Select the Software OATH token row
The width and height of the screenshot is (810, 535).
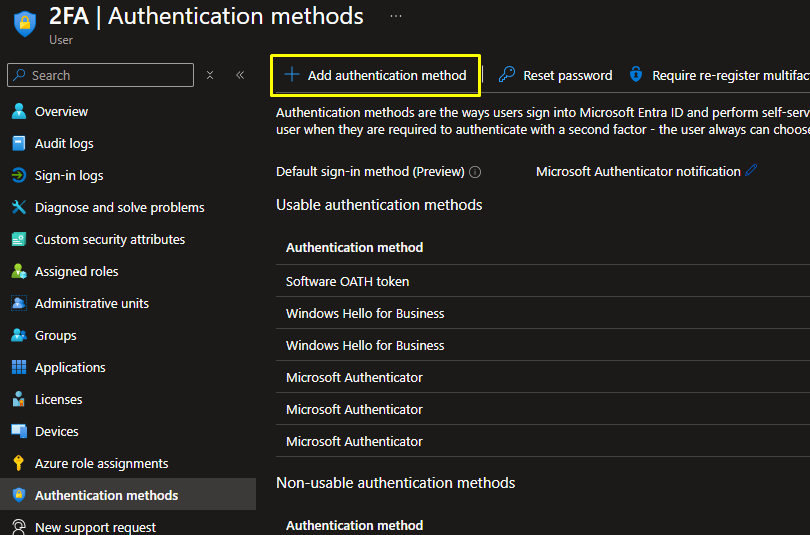point(347,281)
